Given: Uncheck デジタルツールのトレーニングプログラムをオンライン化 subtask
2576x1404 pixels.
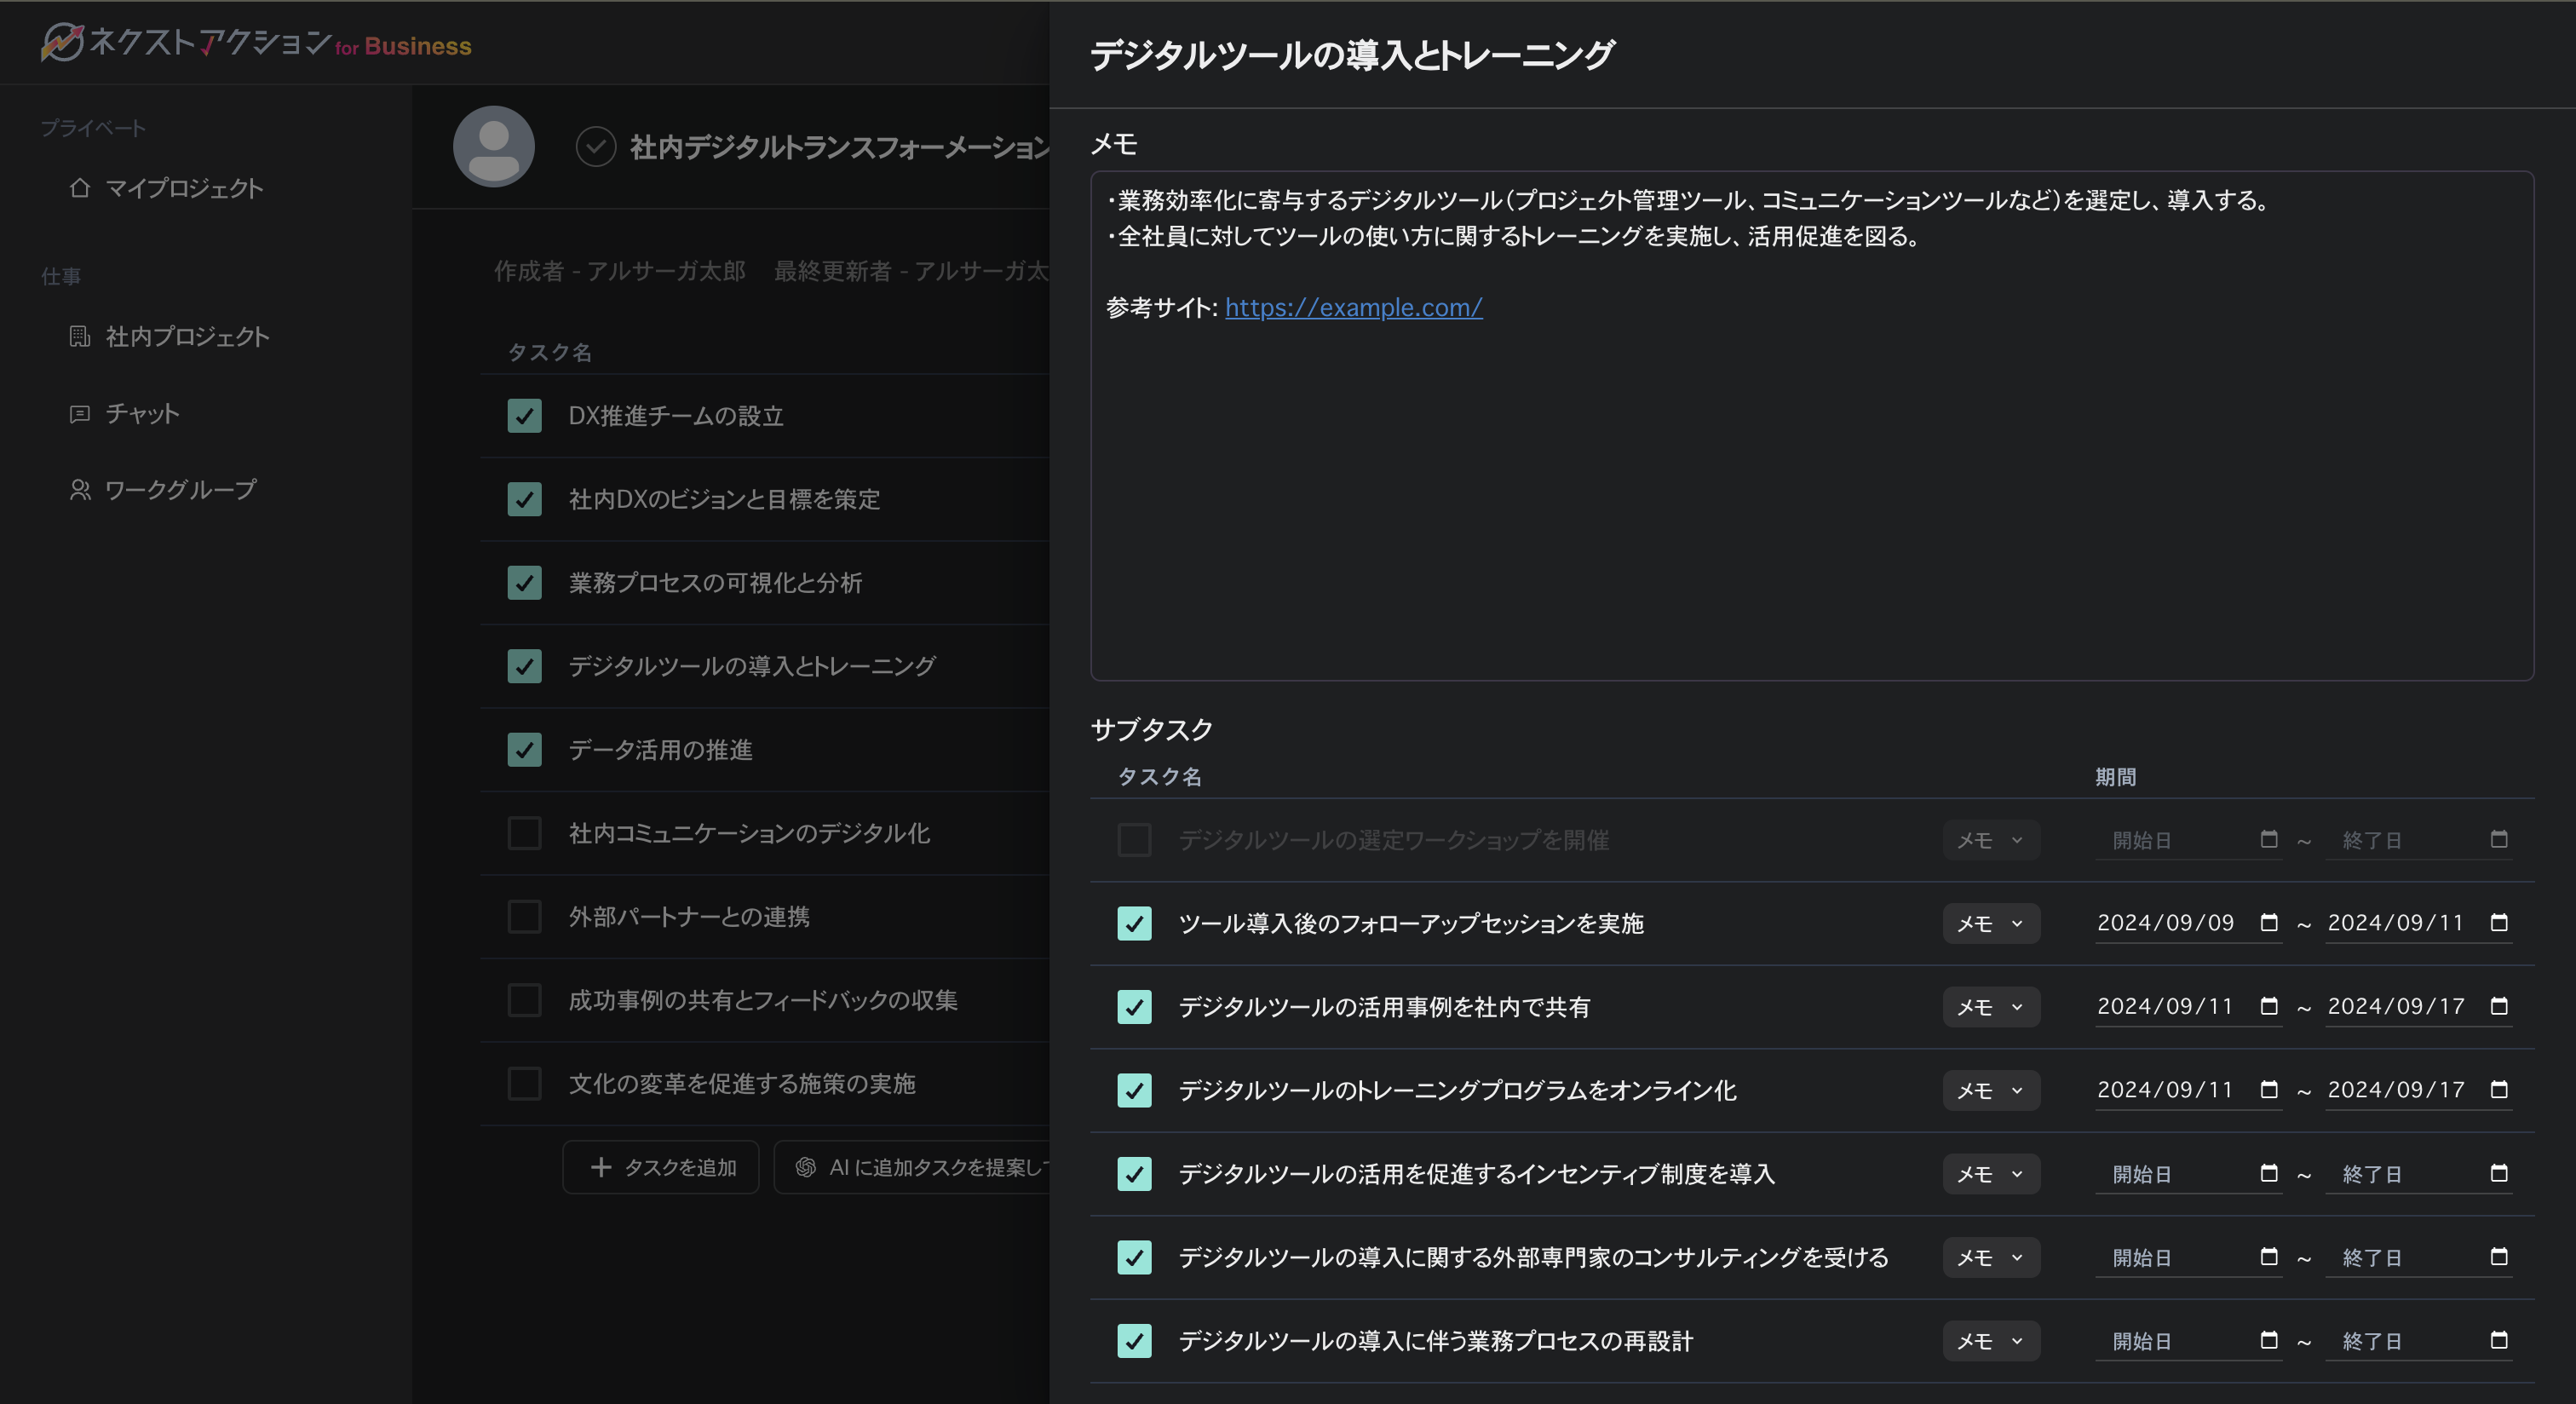Looking at the screenshot, I should 1135,1090.
